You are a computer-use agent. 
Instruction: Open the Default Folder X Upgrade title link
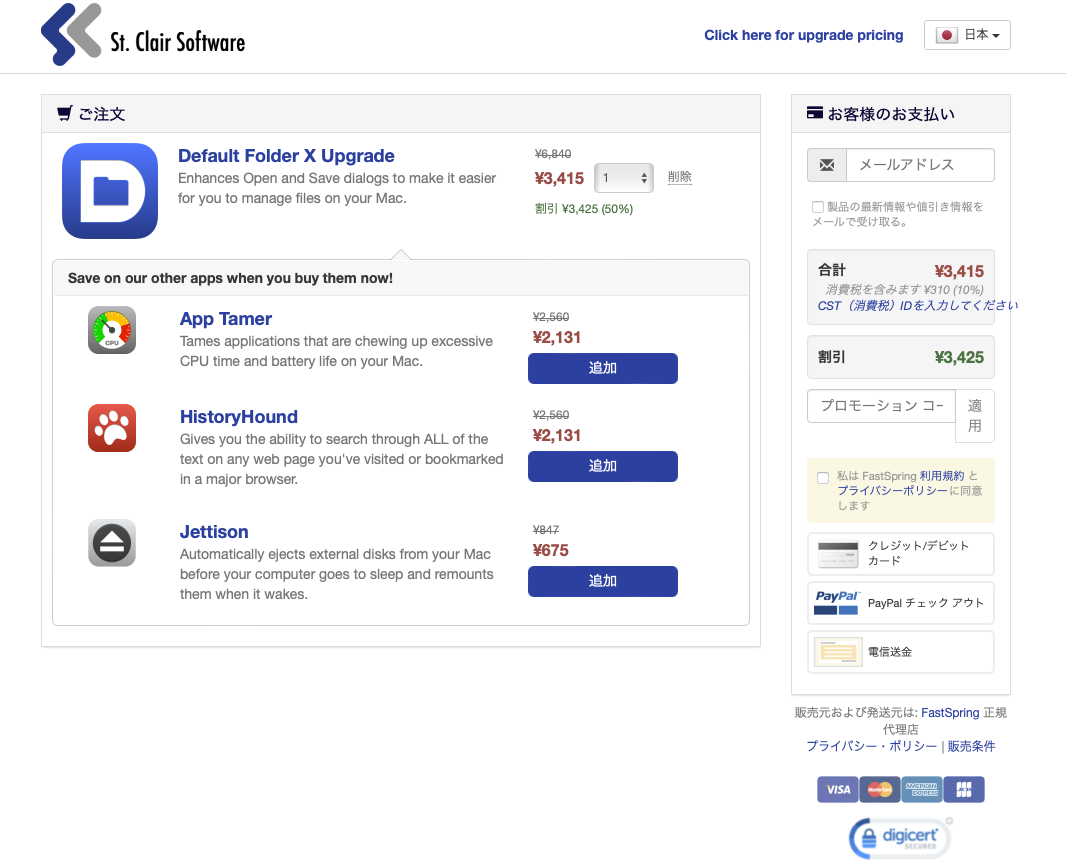point(286,156)
